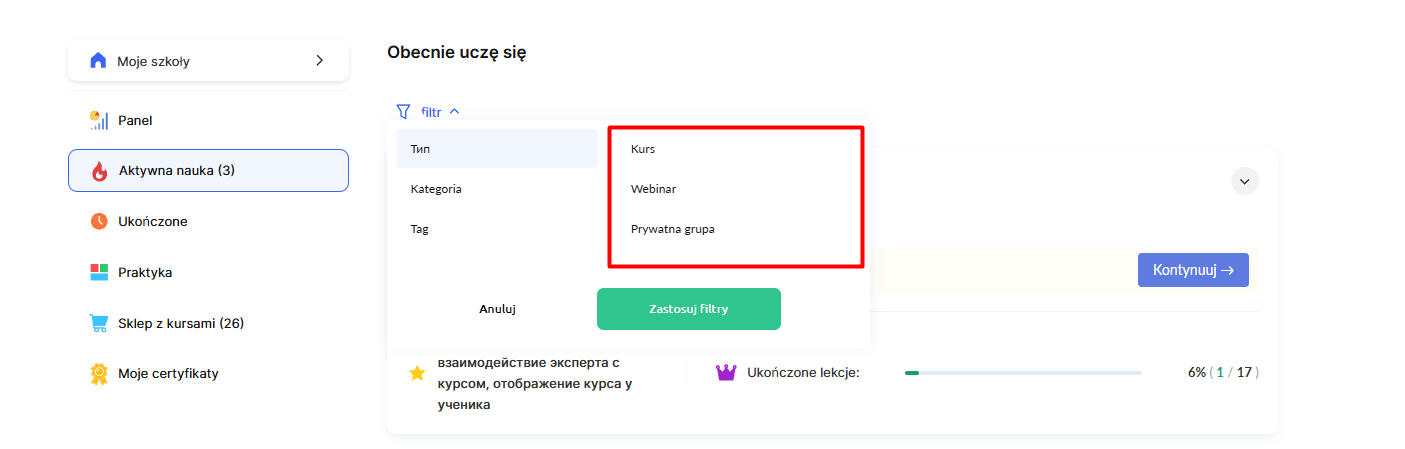Click the funnel filter icon
Viewport: 1405px width, 449px height.
pyautogui.click(x=404, y=112)
